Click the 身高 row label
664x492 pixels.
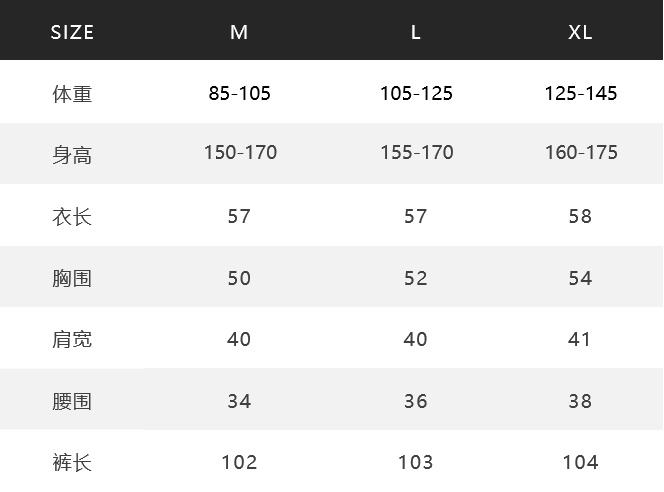72,155
